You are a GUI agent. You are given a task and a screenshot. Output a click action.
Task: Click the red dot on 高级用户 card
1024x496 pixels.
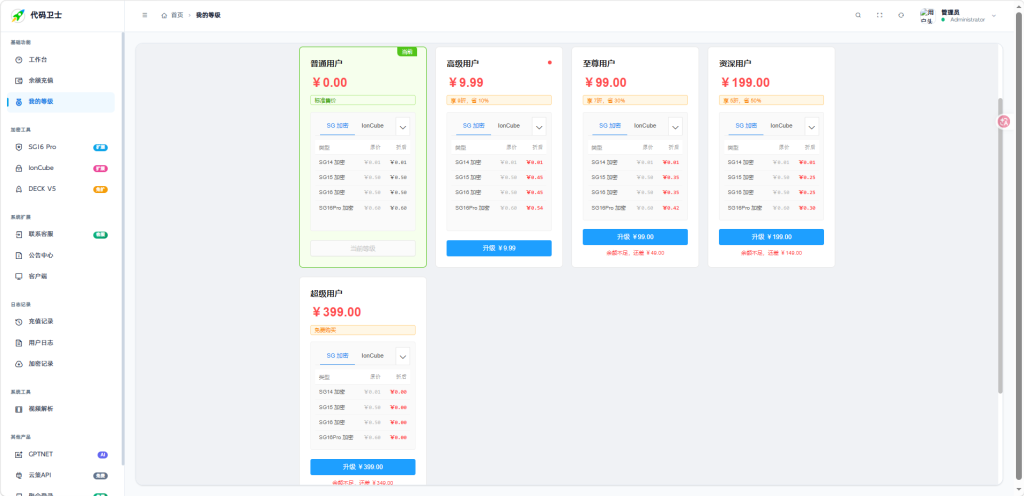550,63
